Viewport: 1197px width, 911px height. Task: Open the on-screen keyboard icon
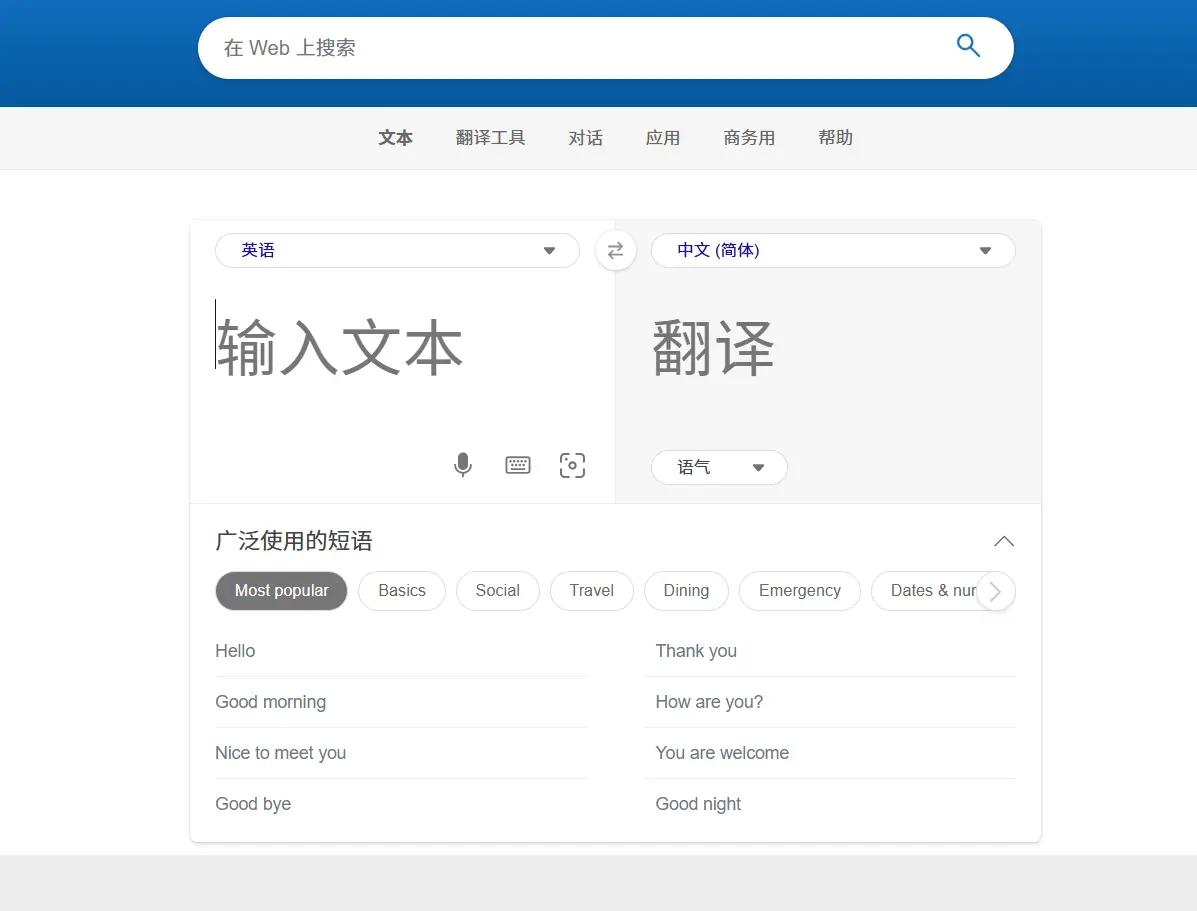tap(517, 465)
